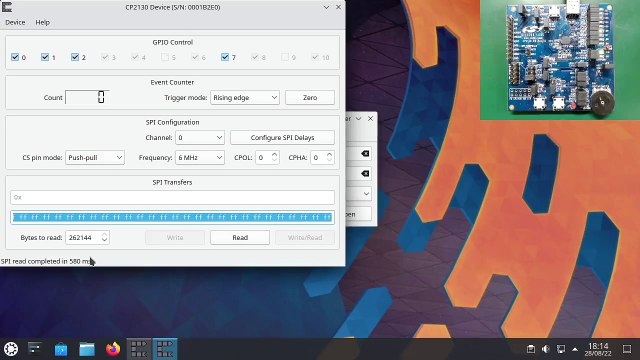The image size is (640, 360).
Task: Open the Dolphin file manager
Action: tap(87, 349)
